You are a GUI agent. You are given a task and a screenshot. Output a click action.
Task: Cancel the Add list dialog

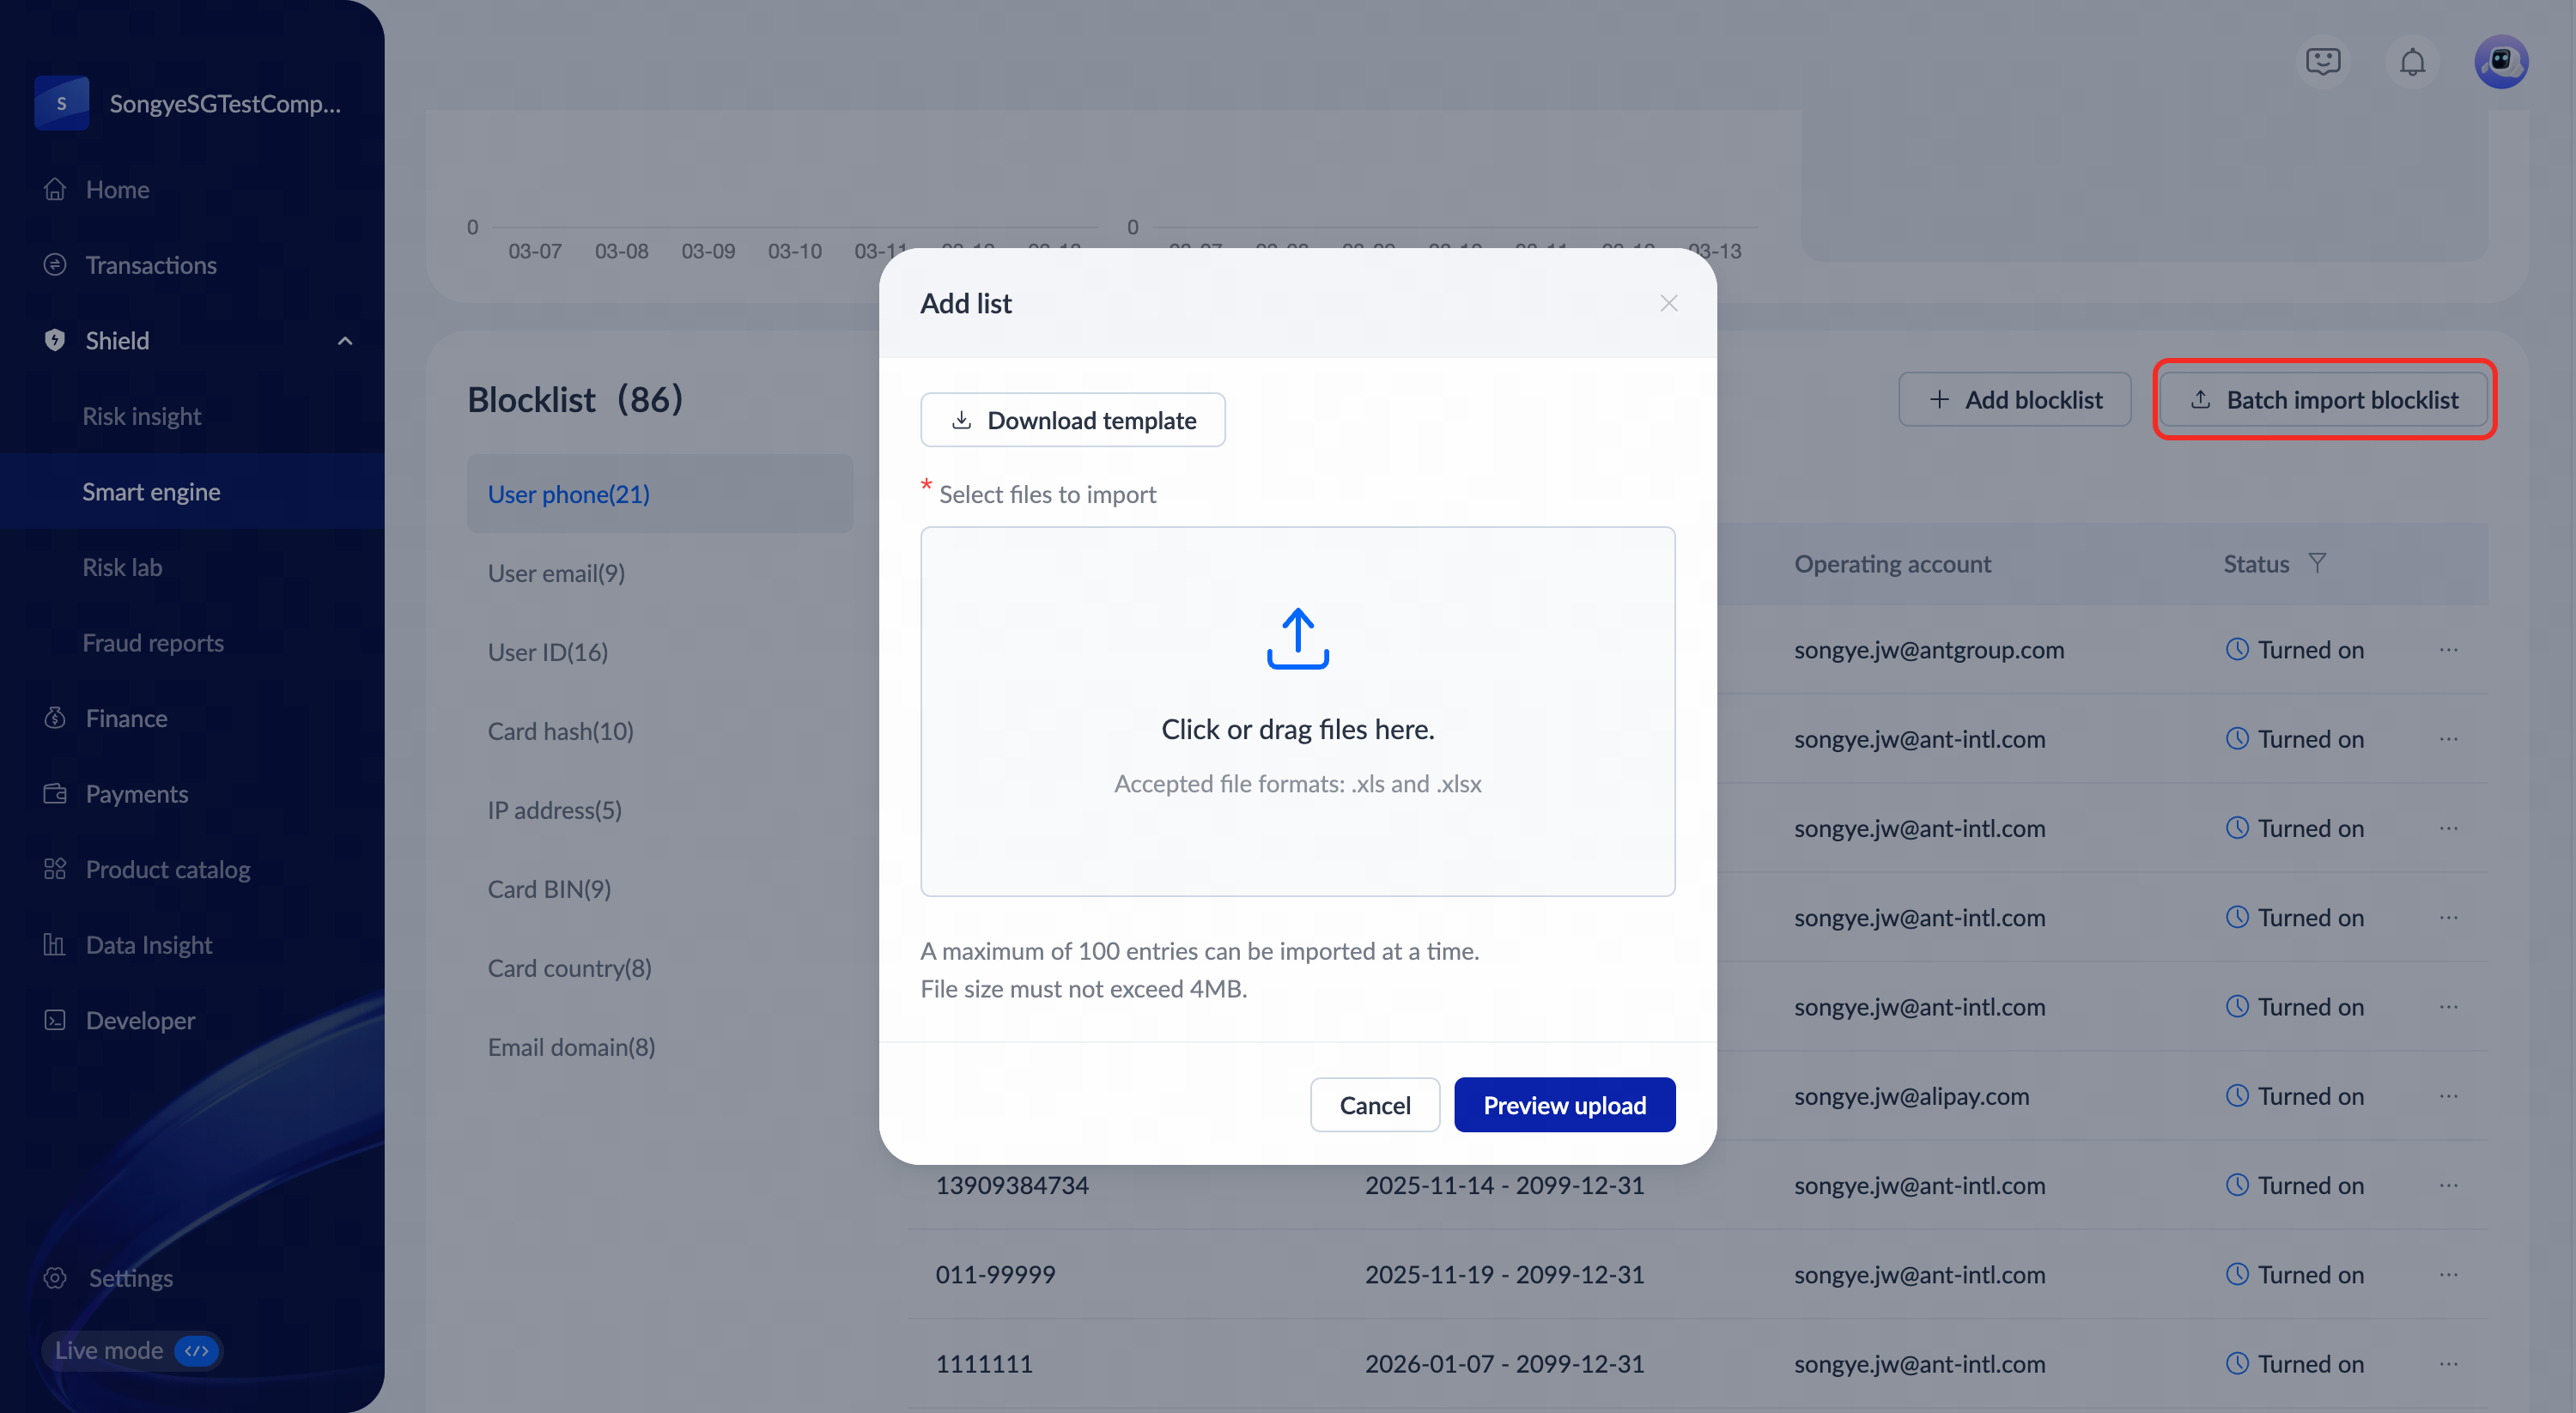(1374, 1105)
